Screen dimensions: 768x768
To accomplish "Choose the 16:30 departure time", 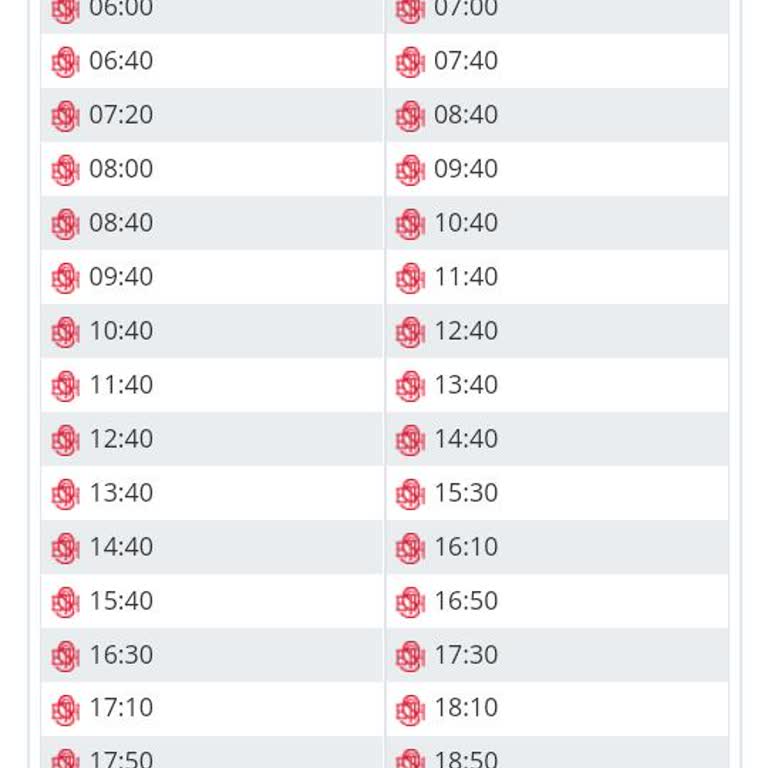I will (x=121, y=655).
